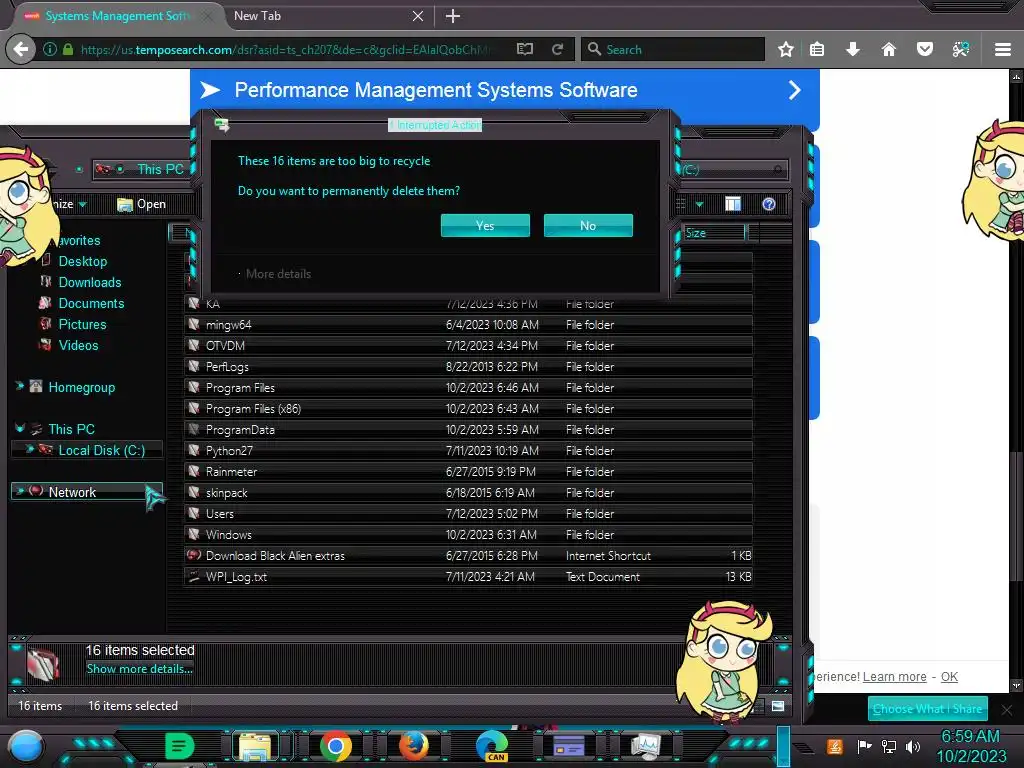Toggle preview pane icon in Explorer

[733, 204]
